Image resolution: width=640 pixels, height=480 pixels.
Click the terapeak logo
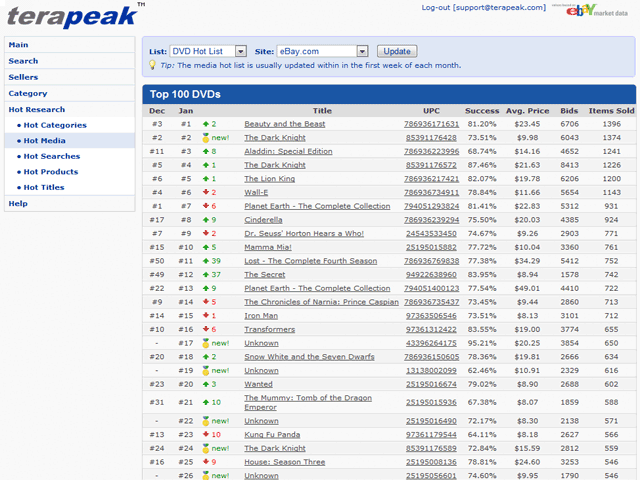tap(76, 16)
